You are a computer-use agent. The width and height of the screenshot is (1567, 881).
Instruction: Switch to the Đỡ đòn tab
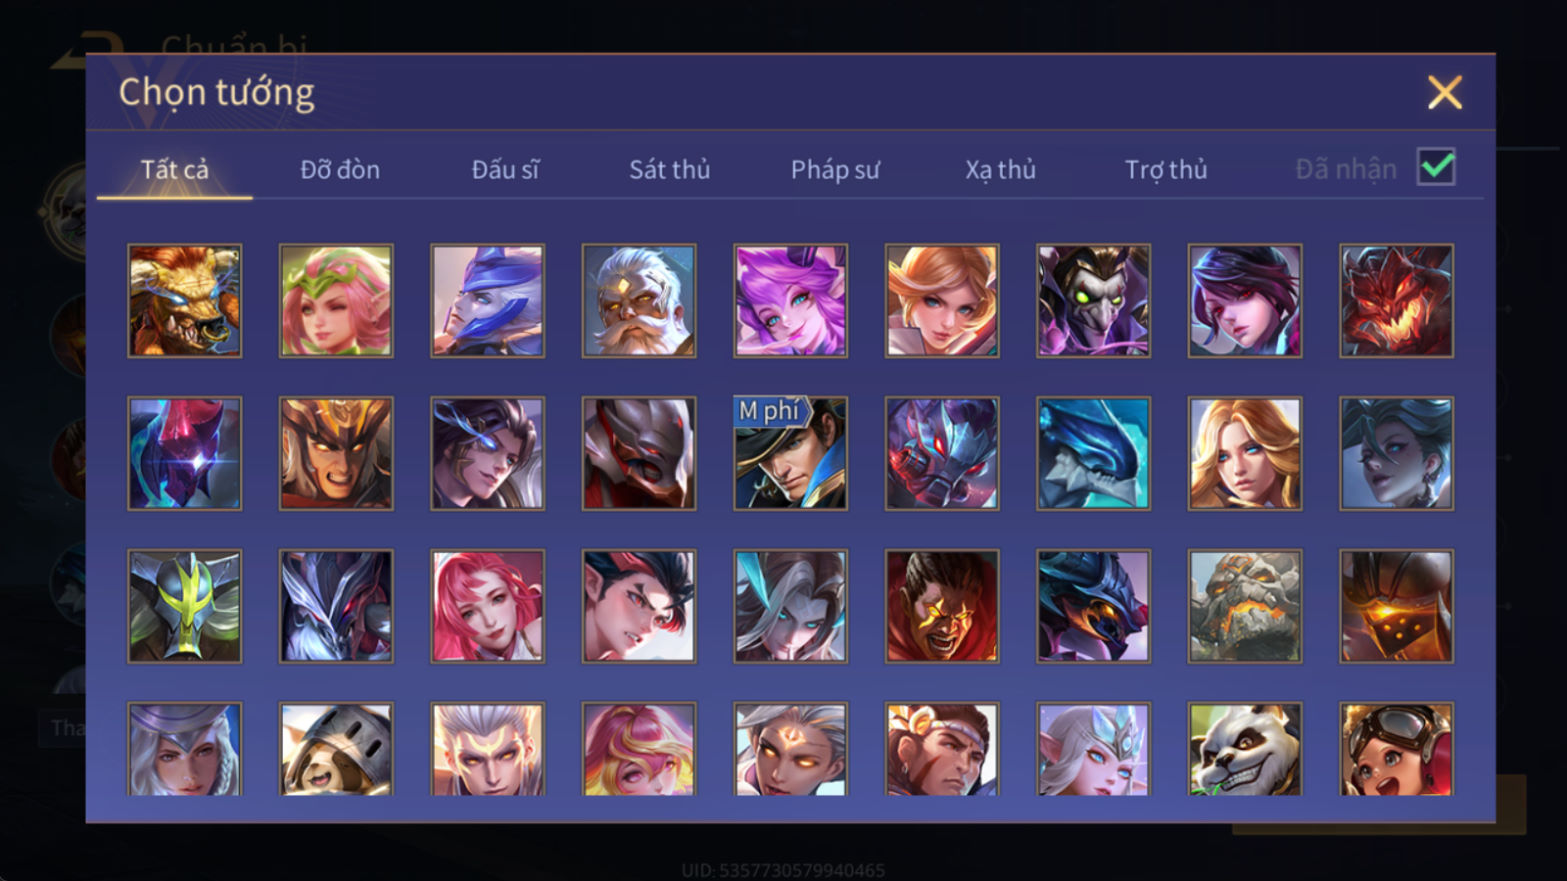click(x=340, y=169)
